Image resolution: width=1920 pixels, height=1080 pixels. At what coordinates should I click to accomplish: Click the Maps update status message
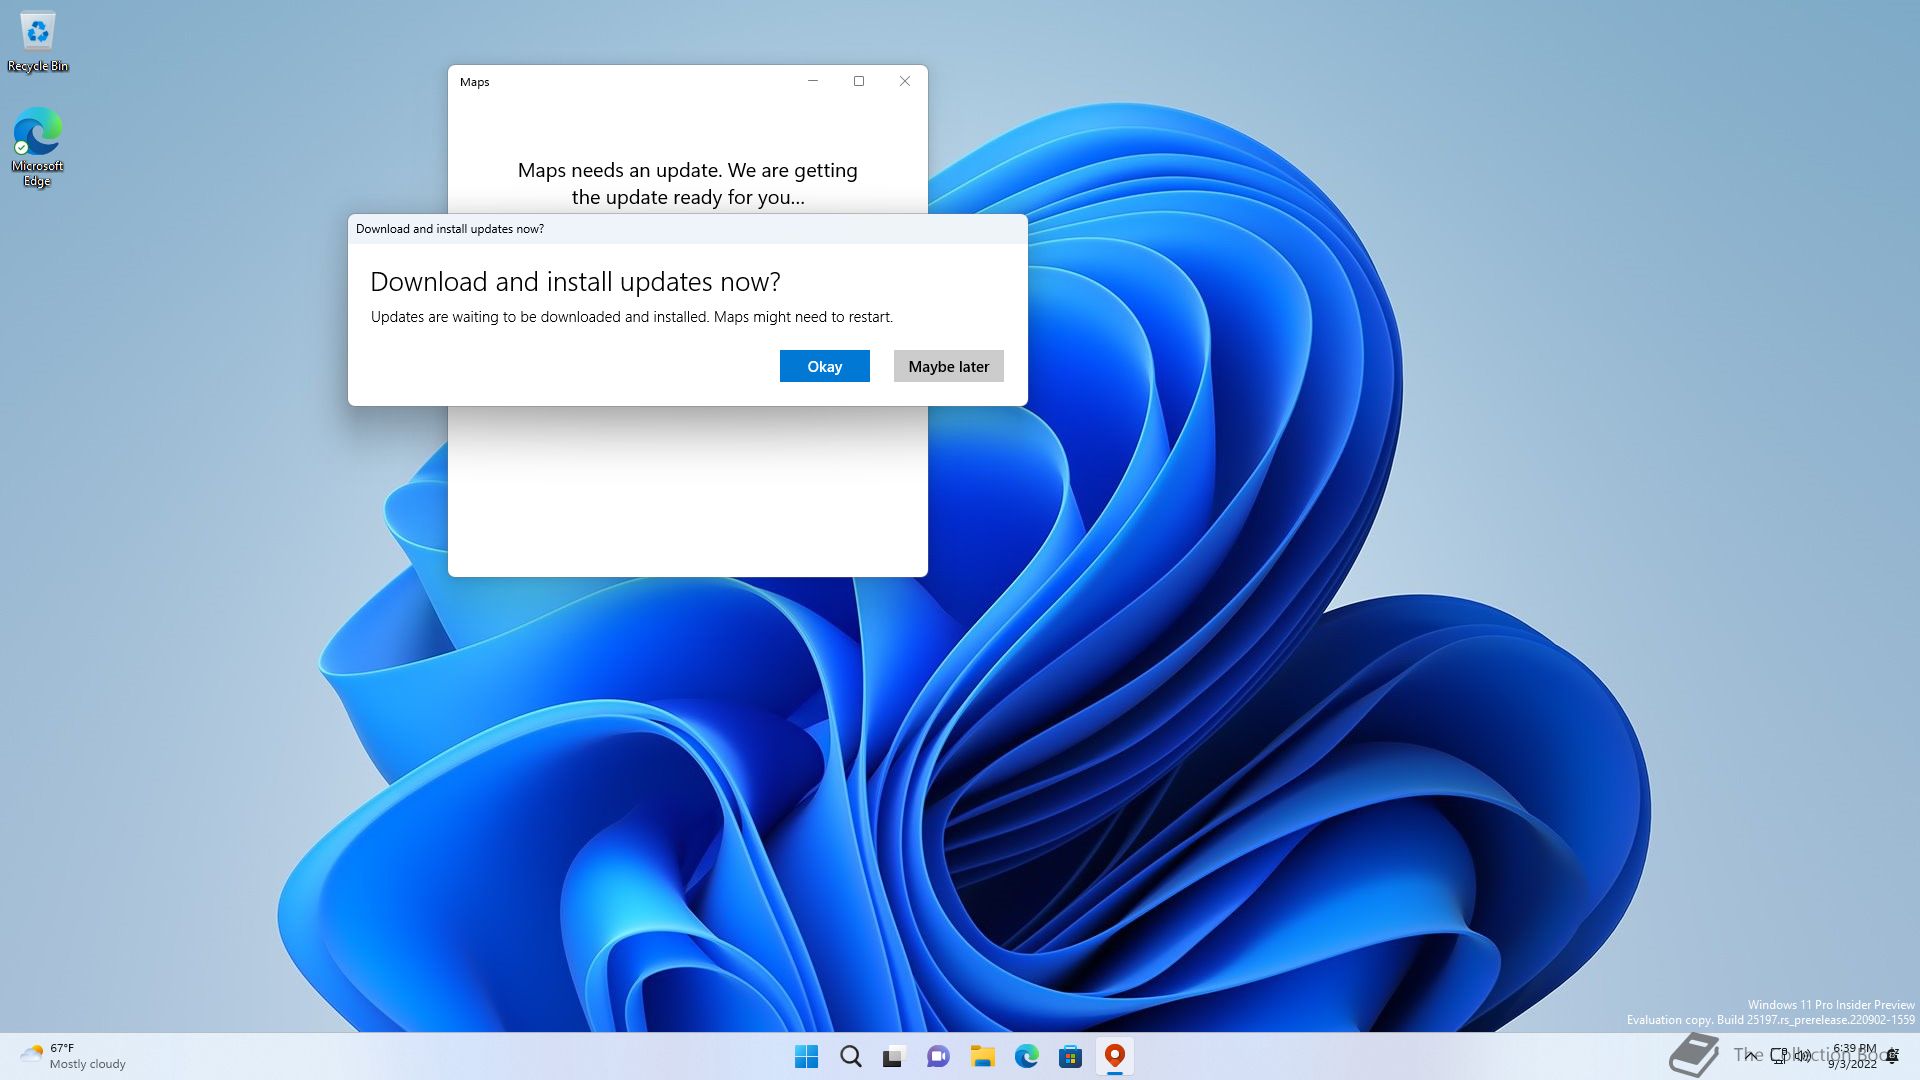point(687,184)
